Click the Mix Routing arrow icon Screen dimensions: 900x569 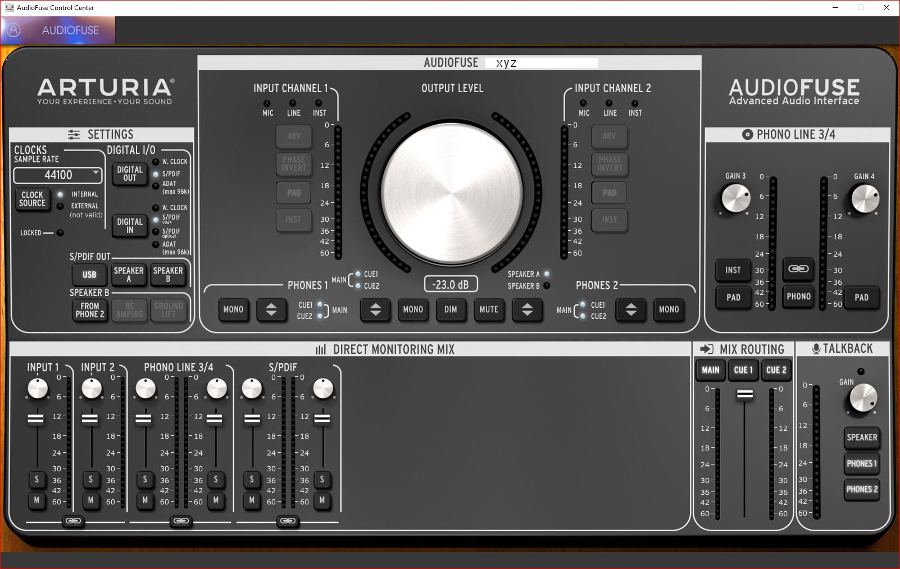coord(707,349)
